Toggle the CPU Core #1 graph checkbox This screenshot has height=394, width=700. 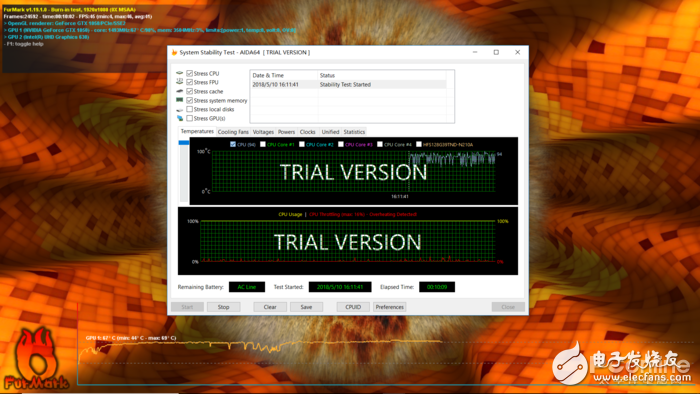tap(263, 144)
